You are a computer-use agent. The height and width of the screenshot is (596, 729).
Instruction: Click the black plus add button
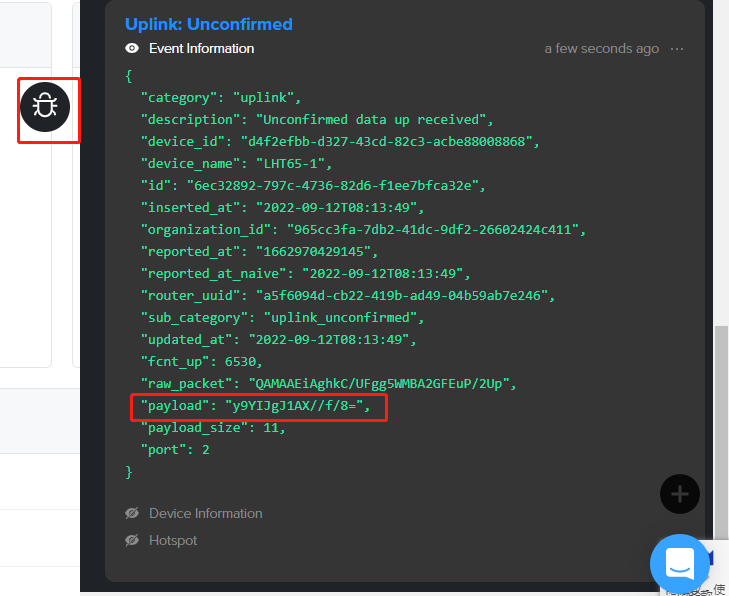(x=680, y=494)
